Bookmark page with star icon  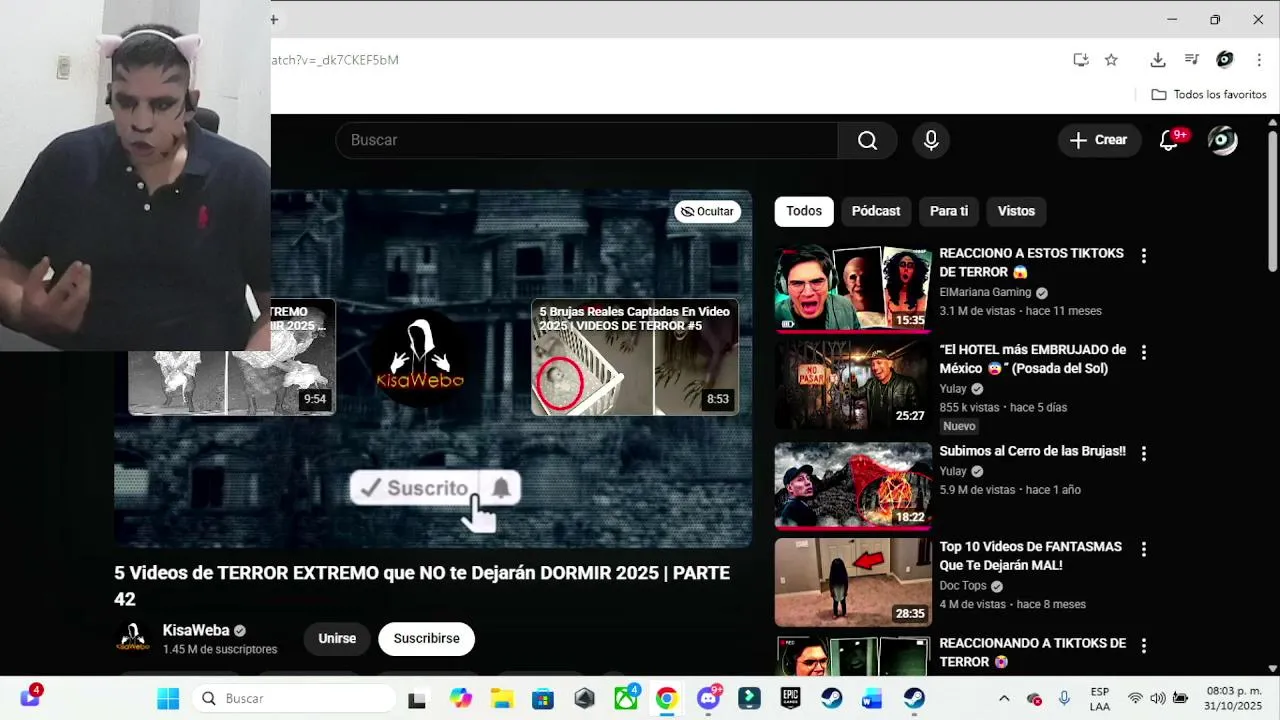point(1111,60)
